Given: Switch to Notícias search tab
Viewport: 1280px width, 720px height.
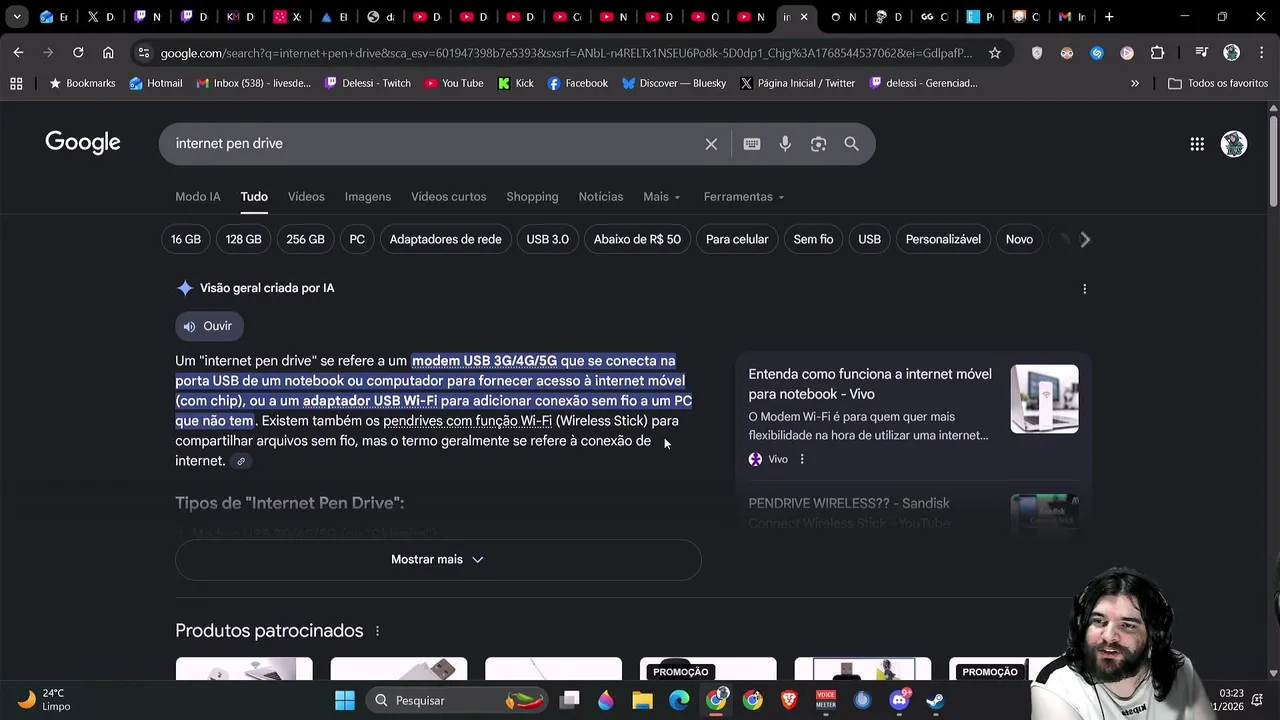Looking at the screenshot, I should click(601, 197).
